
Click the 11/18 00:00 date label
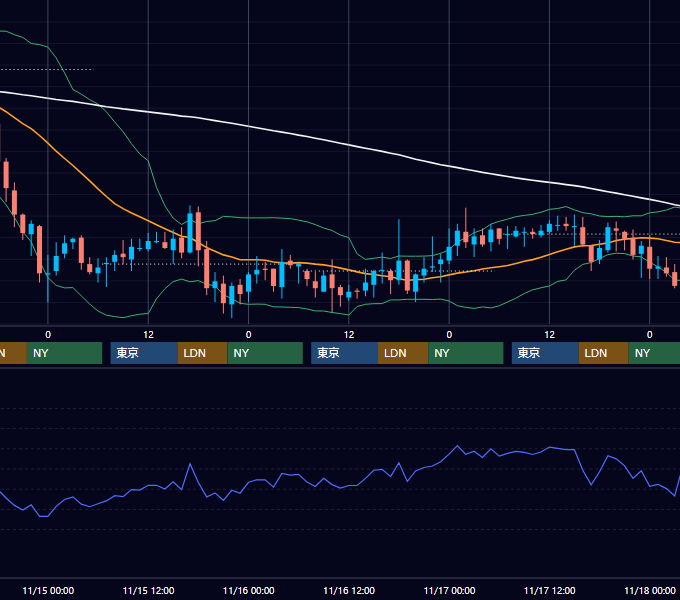pos(650,590)
